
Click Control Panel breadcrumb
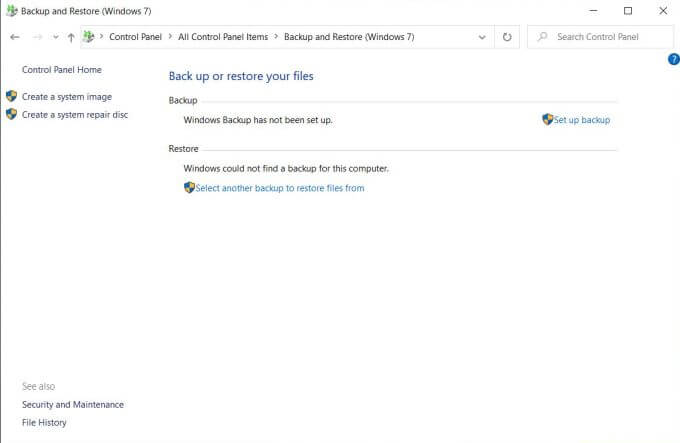[135, 37]
